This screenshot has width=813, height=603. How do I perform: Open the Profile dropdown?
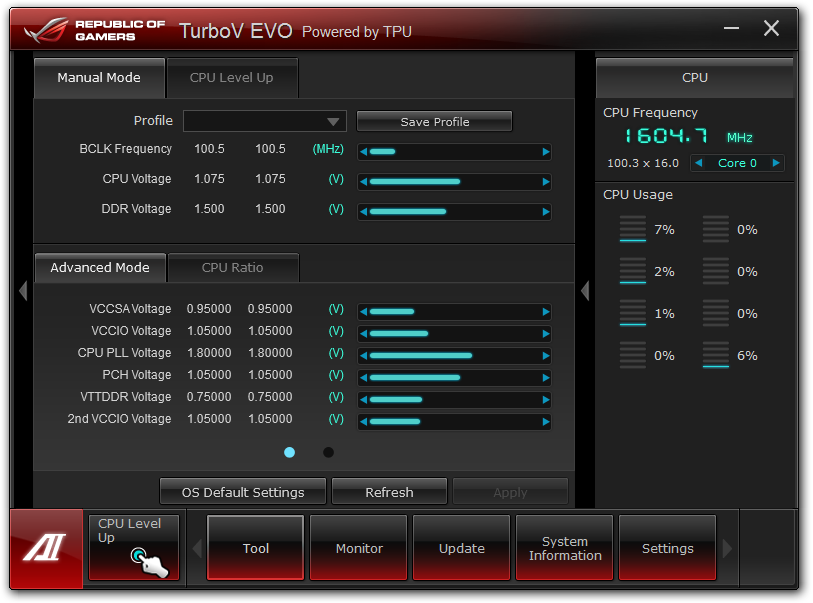[x=264, y=121]
